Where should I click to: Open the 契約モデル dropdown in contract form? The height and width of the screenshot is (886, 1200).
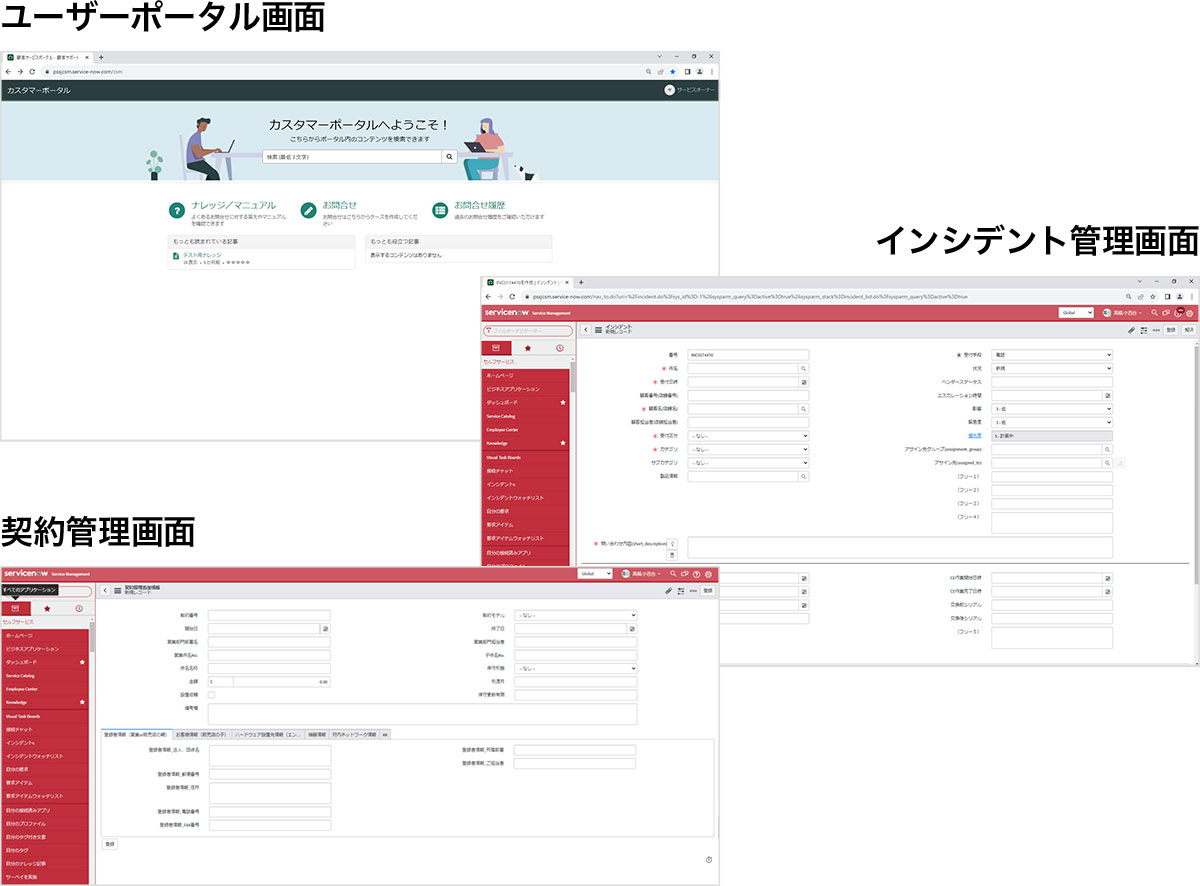(576, 615)
